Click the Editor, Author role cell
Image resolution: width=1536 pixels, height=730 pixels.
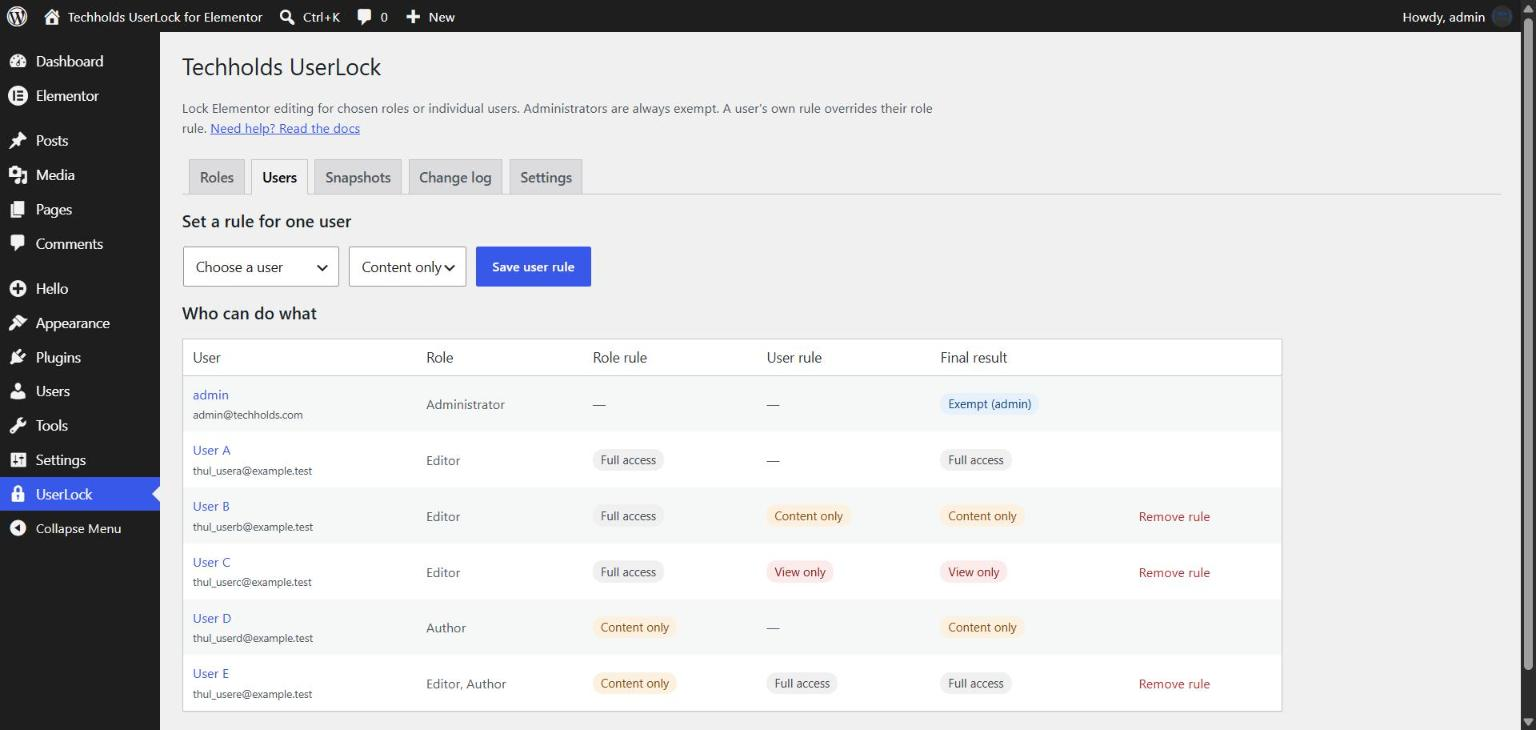pyautogui.click(x=466, y=684)
